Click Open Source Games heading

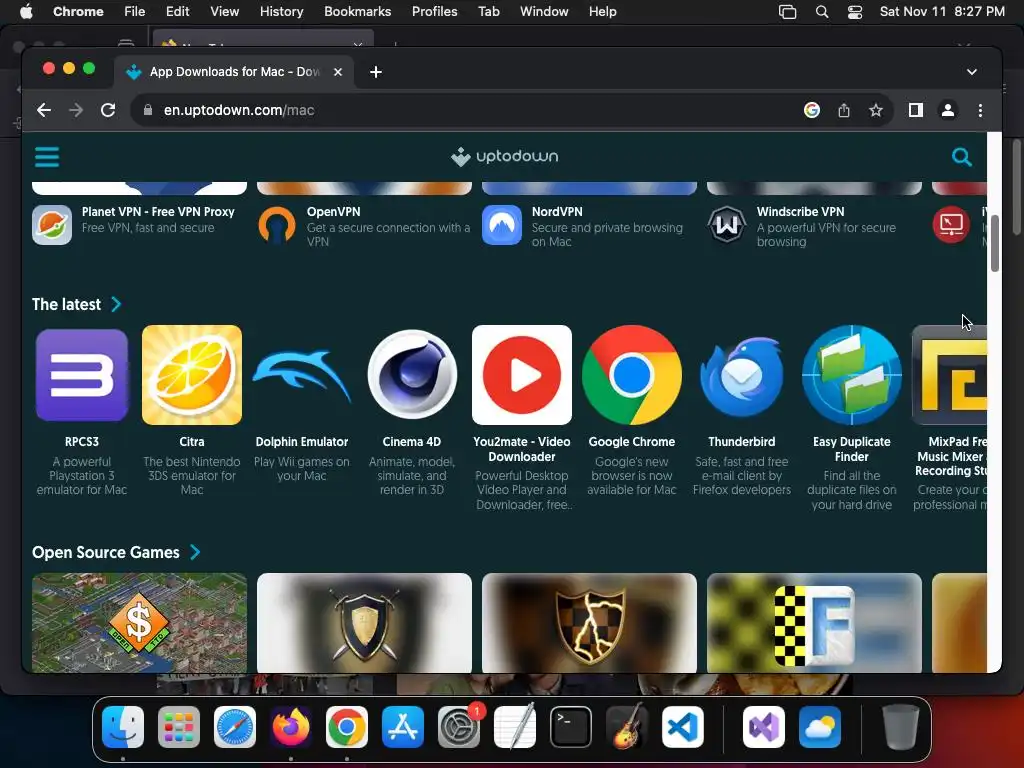pos(106,552)
